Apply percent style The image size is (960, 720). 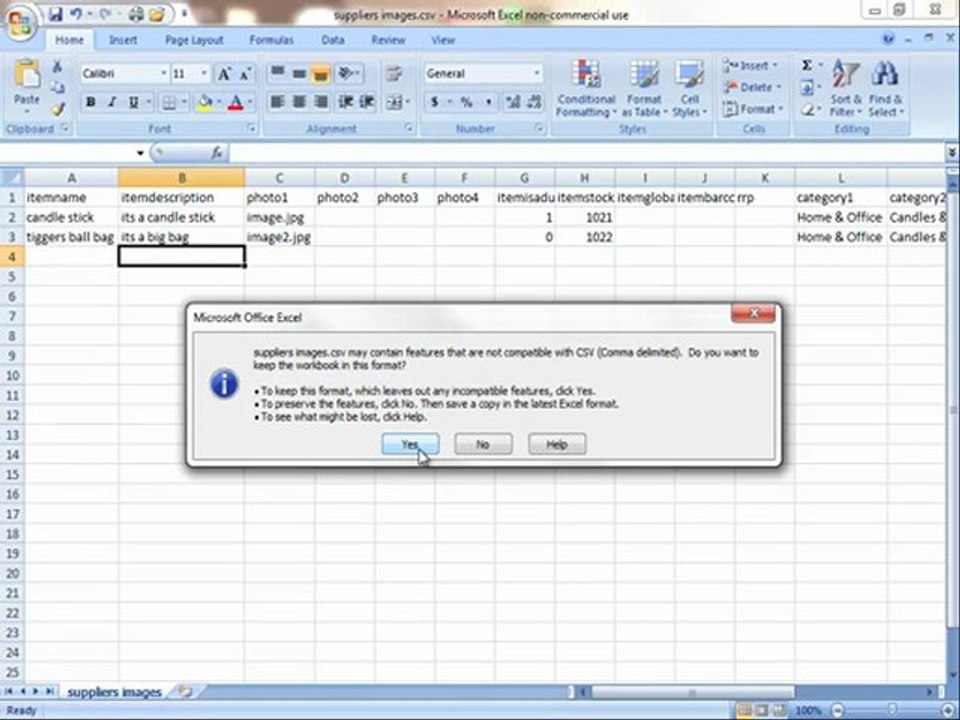pos(467,102)
